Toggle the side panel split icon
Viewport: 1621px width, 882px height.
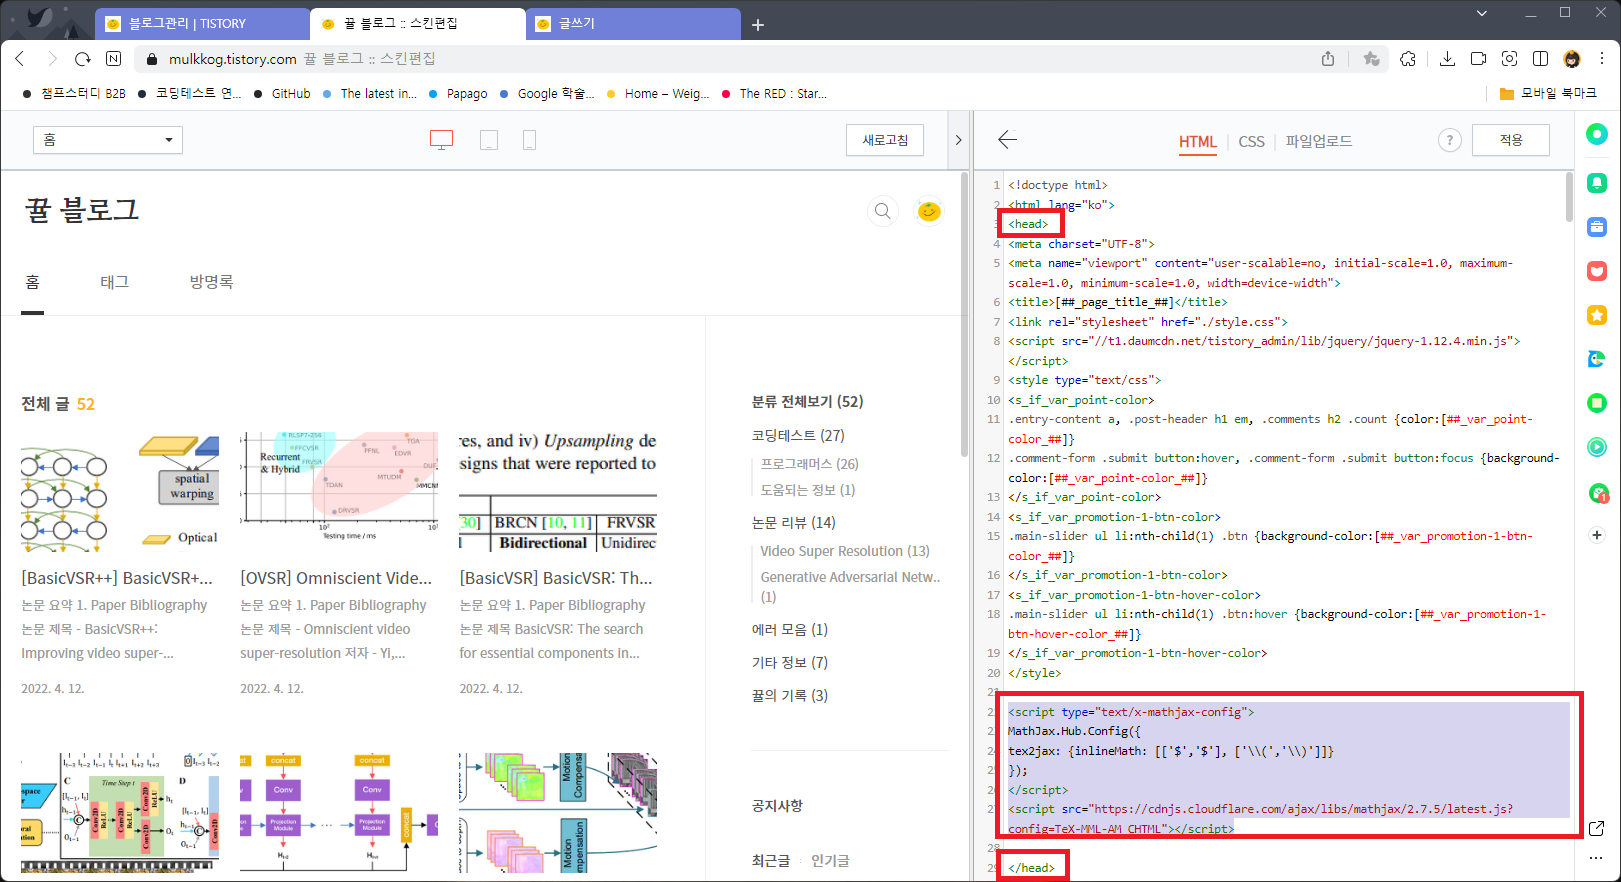[x=1540, y=59]
